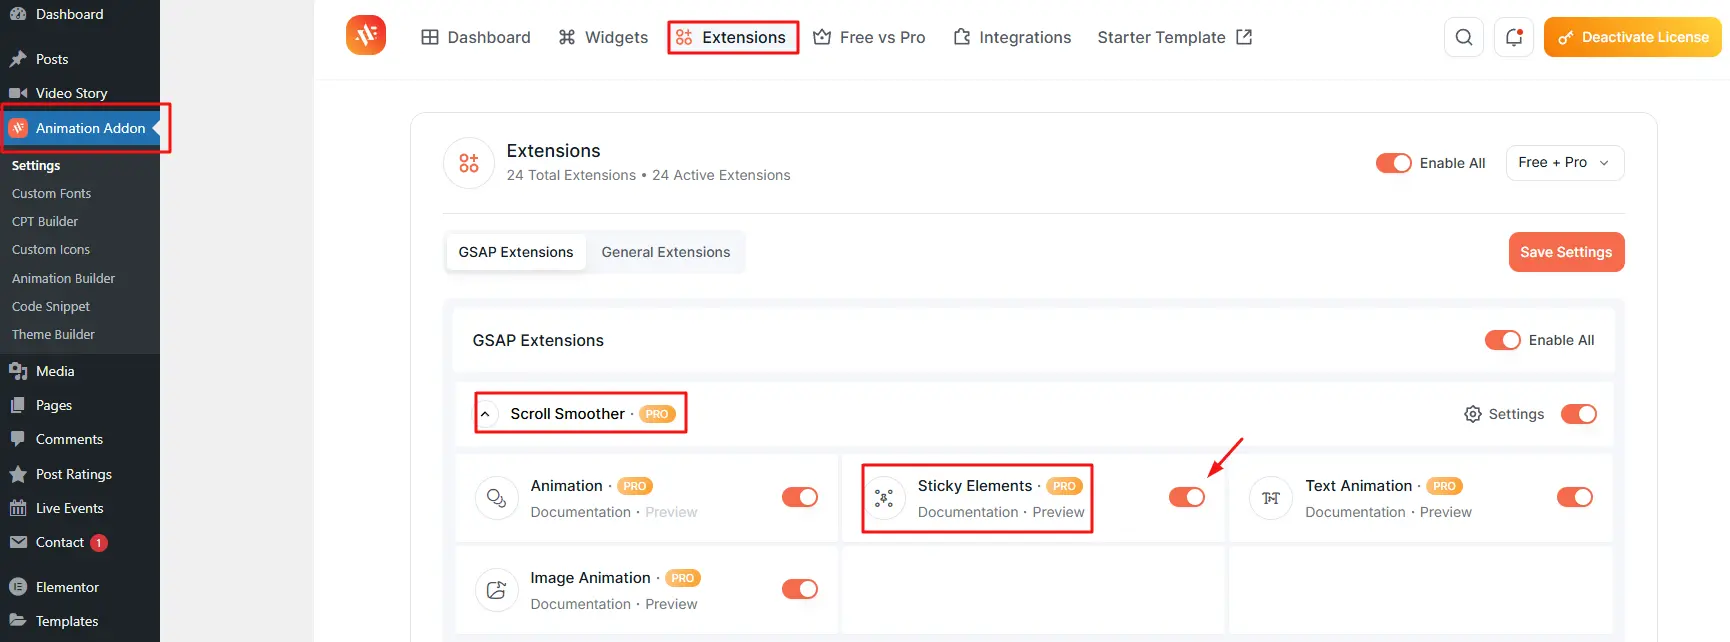Open the Widgets menu item
1730x642 pixels.
[603, 37]
